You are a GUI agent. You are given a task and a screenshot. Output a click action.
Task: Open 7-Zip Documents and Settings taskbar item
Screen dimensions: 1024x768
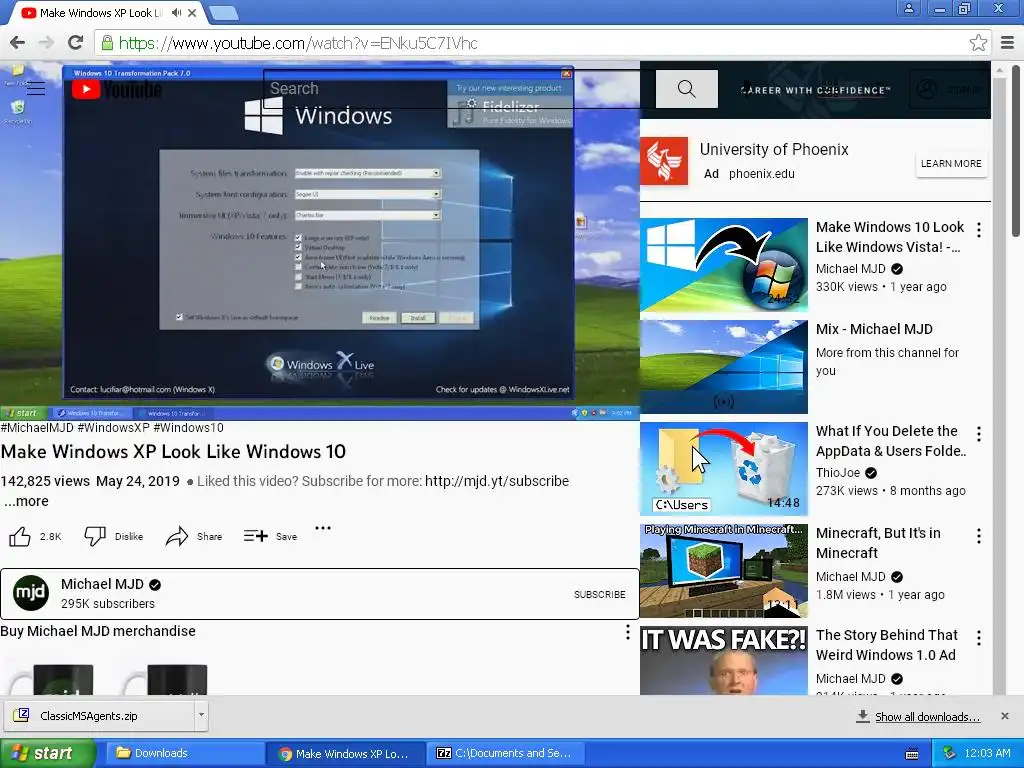click(x=505, y=753)
